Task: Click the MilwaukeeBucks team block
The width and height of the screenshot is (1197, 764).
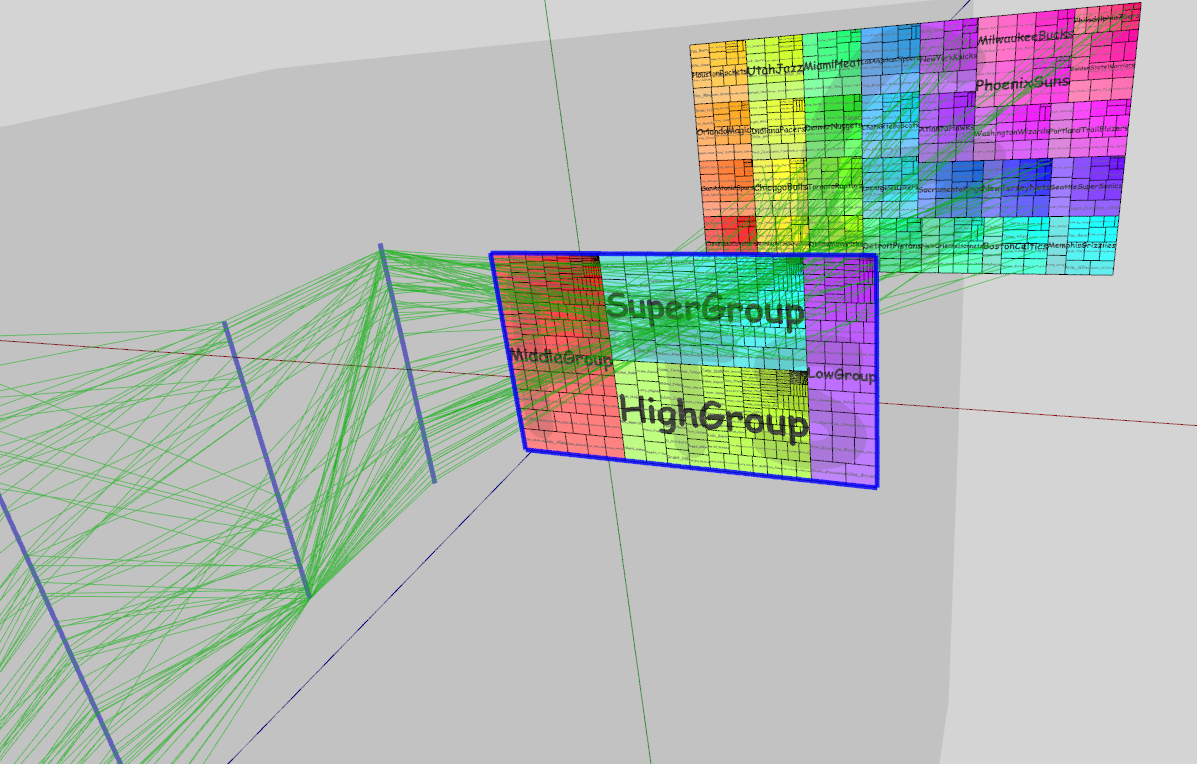Action: coord(1024,38)
